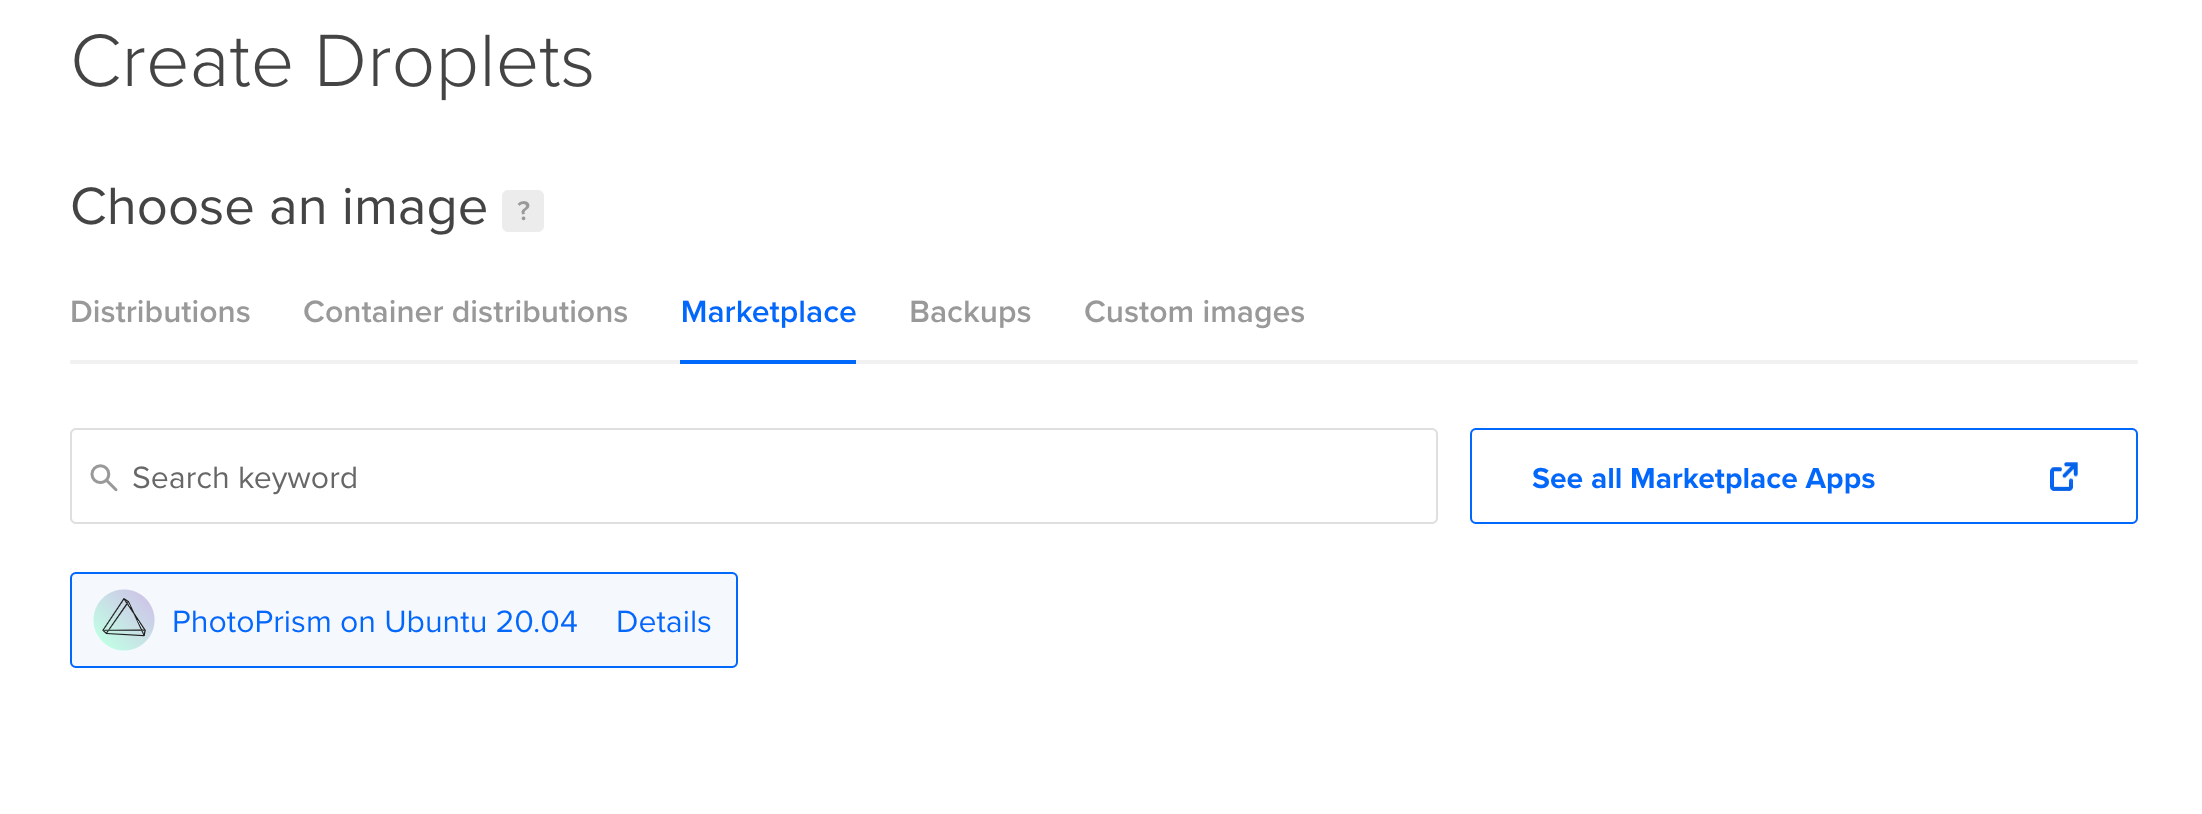Click the PhotoPrism triangle logo
The image size is (2202, 814).
pyautogui.click(x=124, y=620)
